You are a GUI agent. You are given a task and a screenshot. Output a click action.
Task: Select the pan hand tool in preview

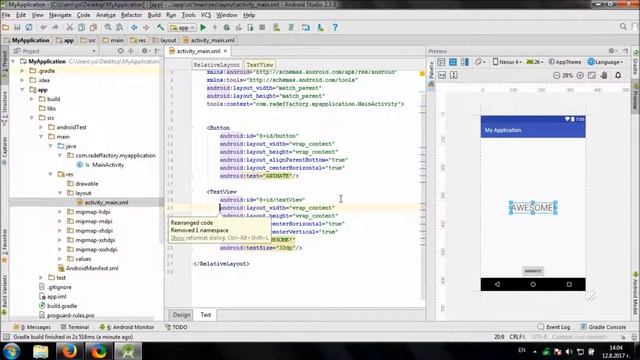click(604, 76)
